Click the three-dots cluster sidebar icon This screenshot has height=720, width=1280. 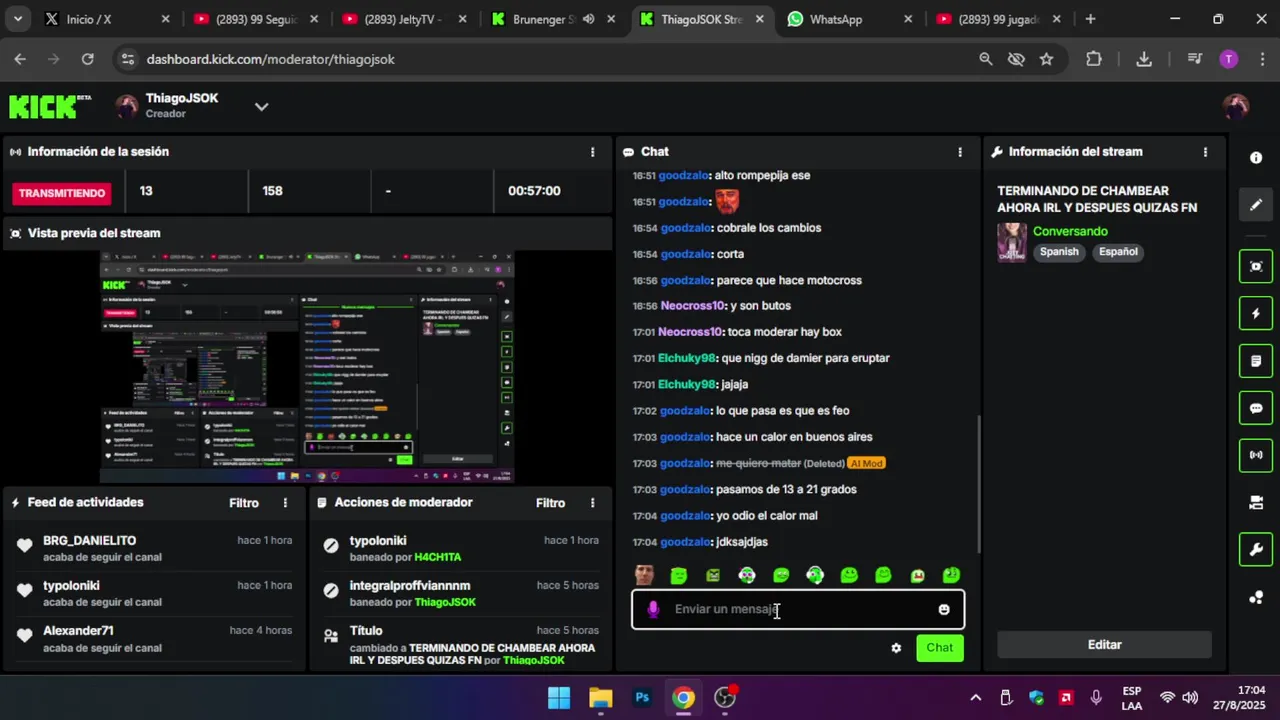[x=1256, y=598]
